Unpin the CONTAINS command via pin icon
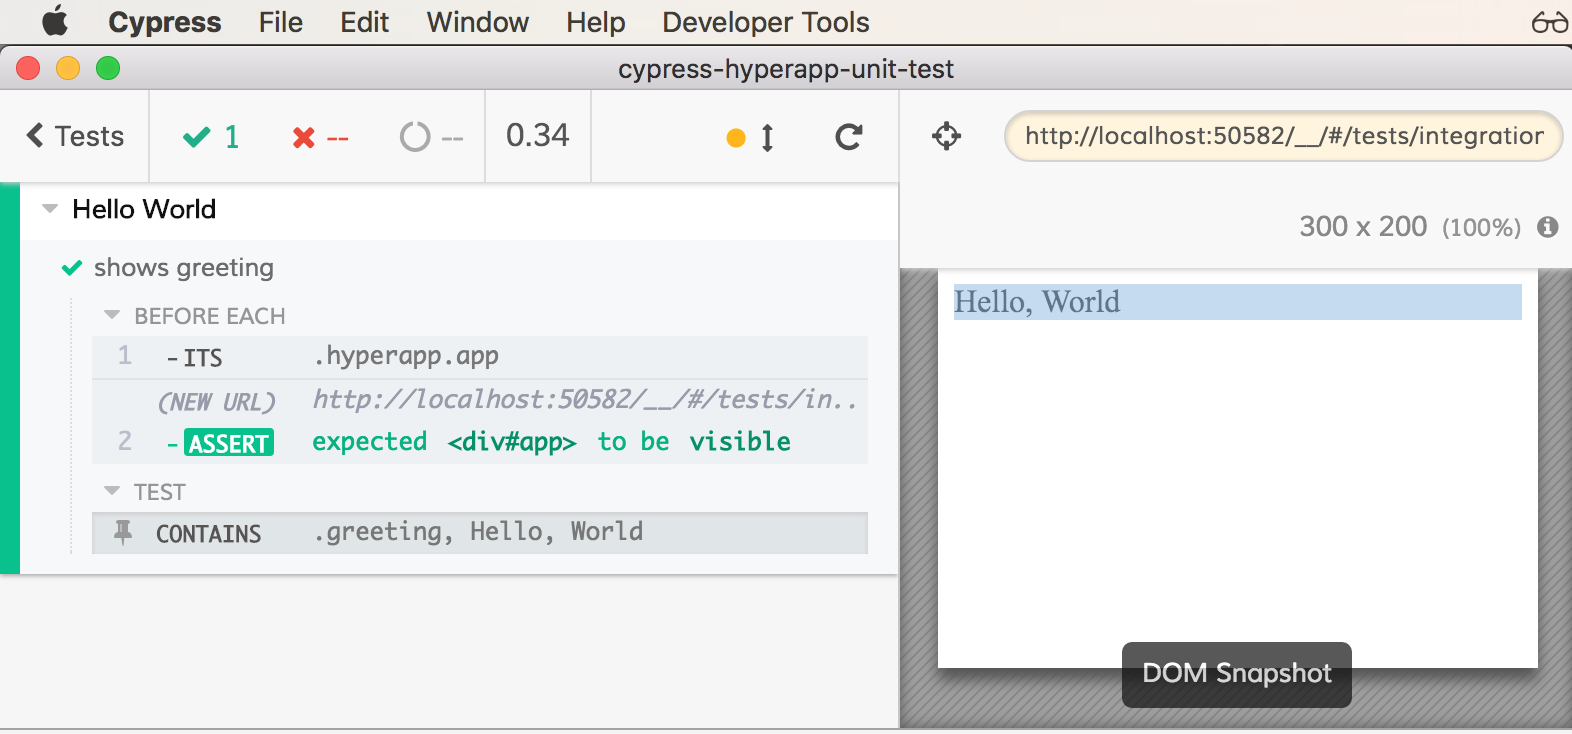1572x734 pixels. tap(123, 532)
